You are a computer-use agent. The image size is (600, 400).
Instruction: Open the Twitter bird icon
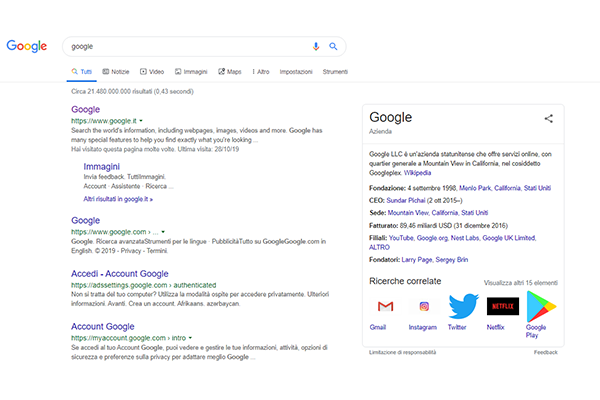coord(463,306)
